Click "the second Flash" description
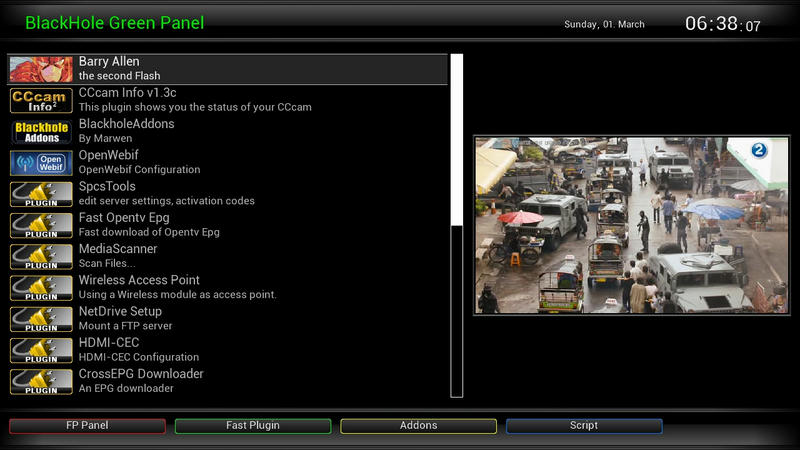The width and height of the screenshot is (800, 450). coord(119,76)
